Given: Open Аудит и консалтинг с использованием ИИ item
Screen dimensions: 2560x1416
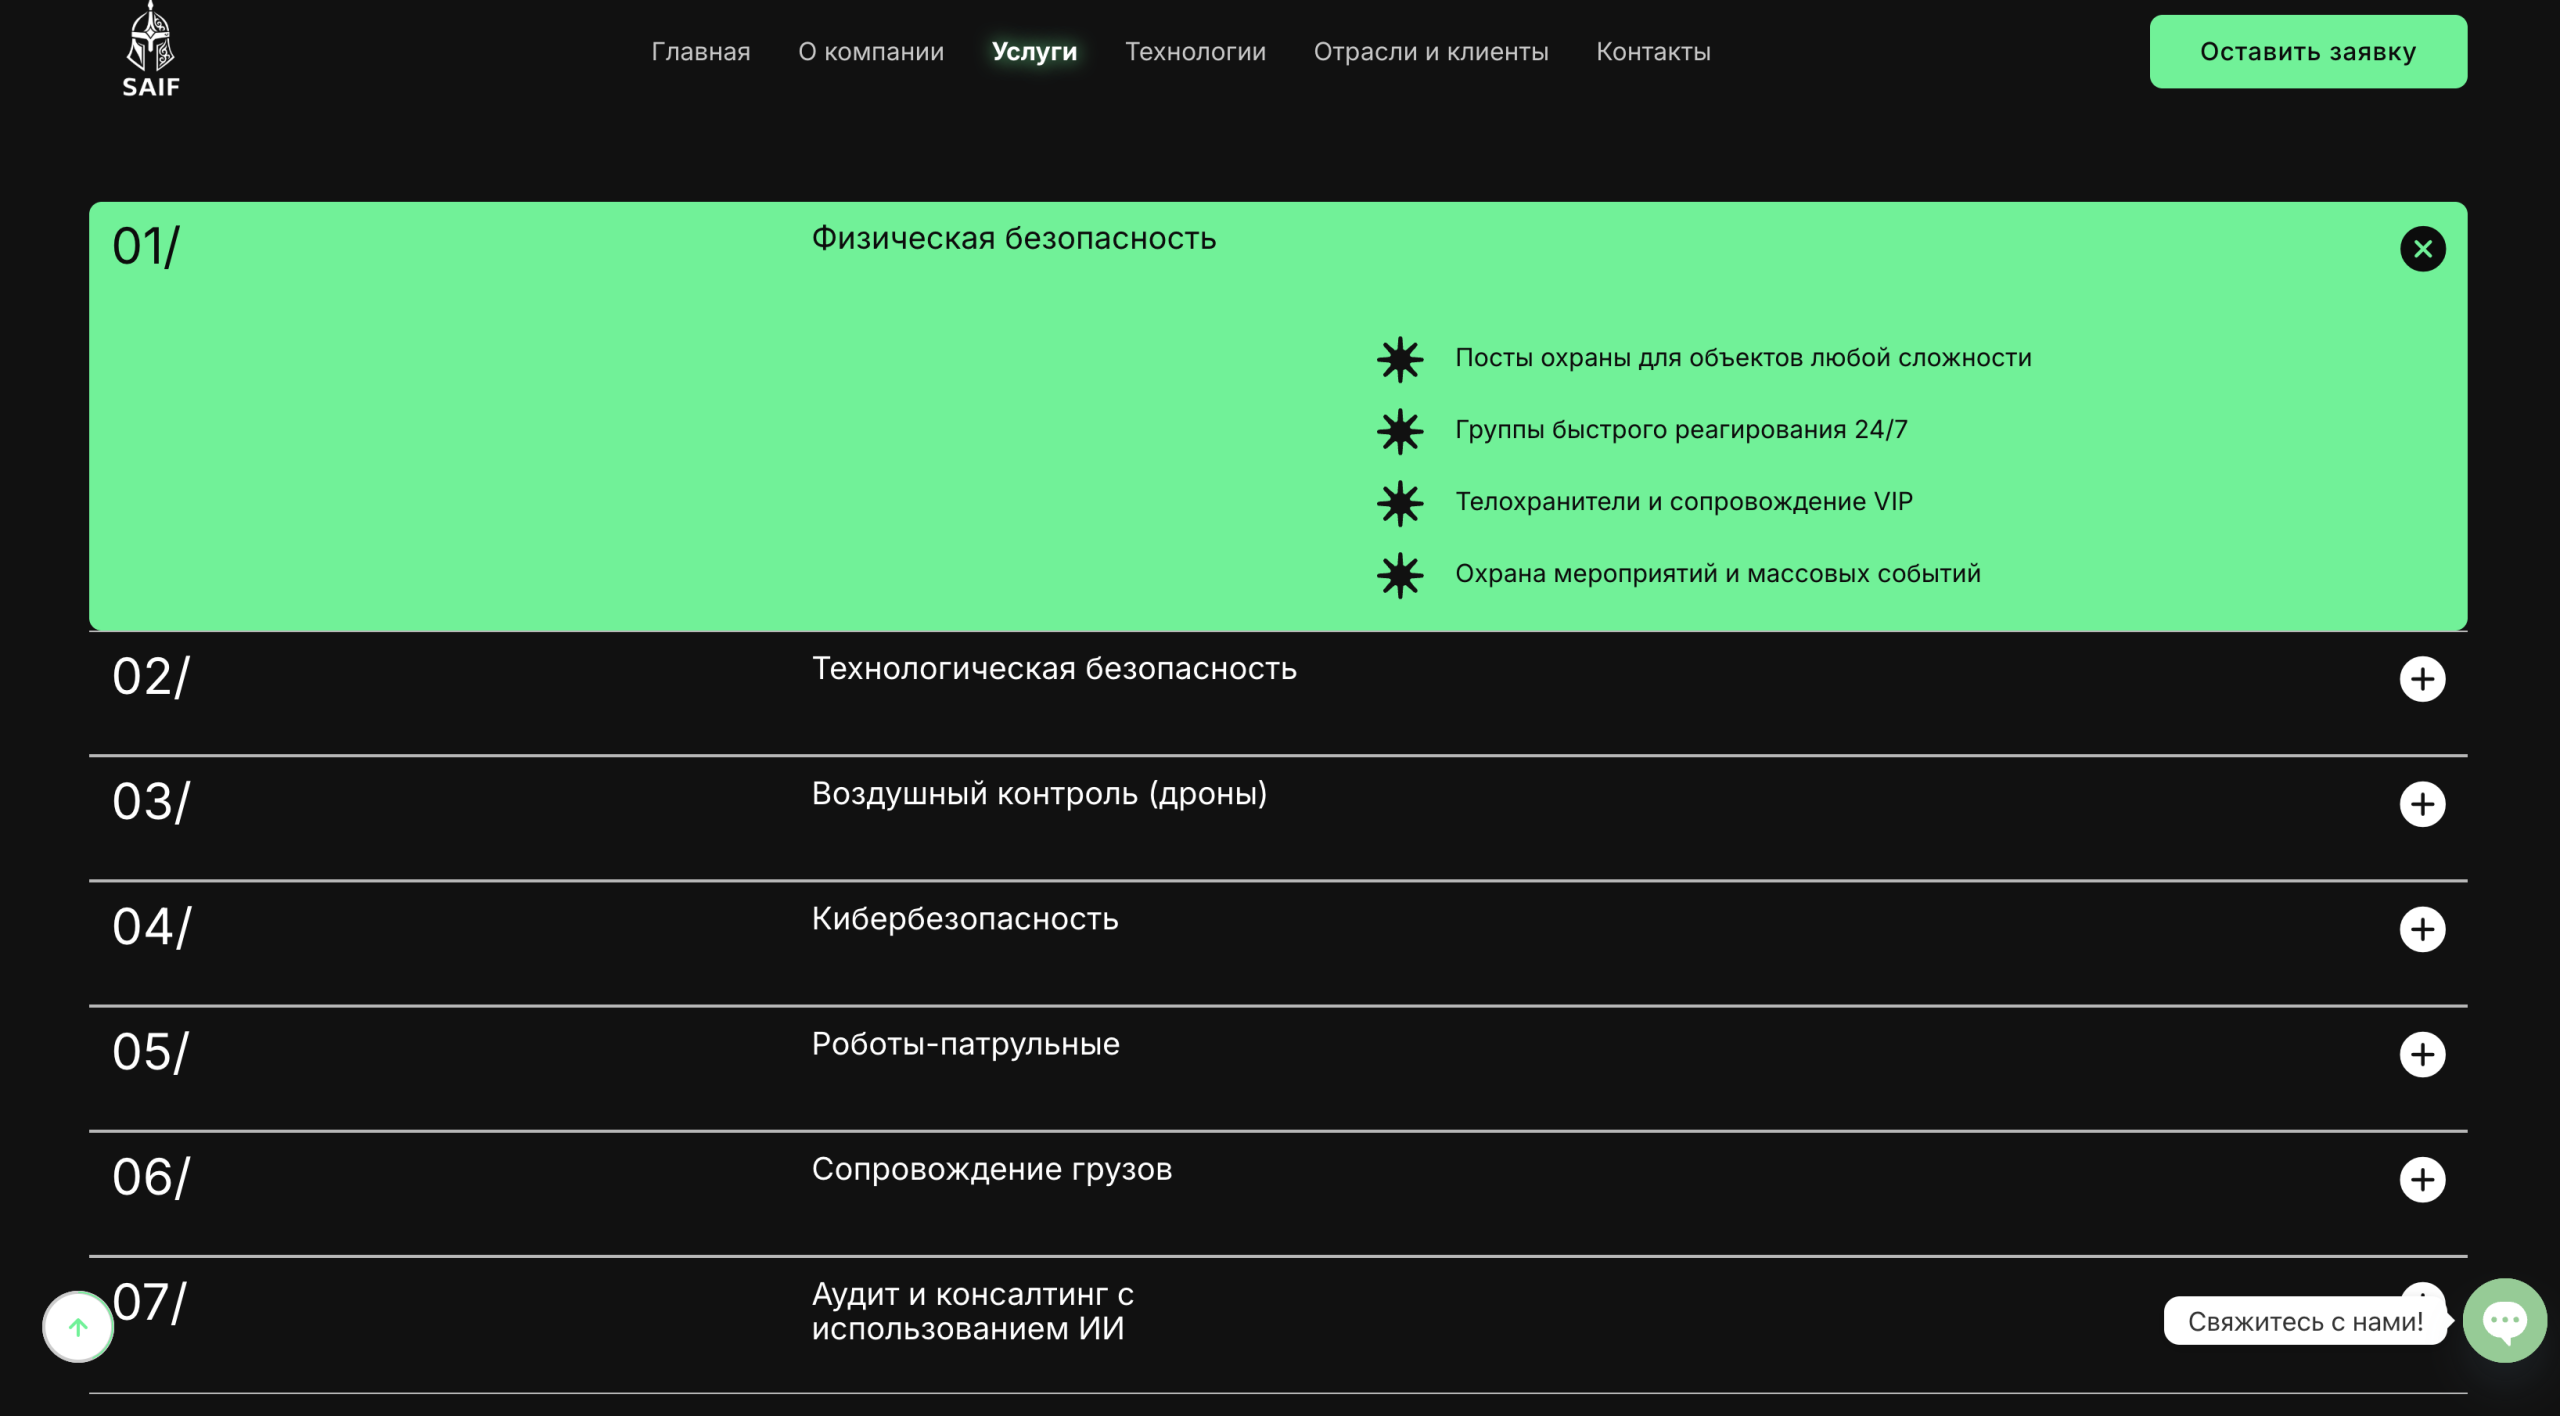Looking at the screenshot, I should (972, 1311).
